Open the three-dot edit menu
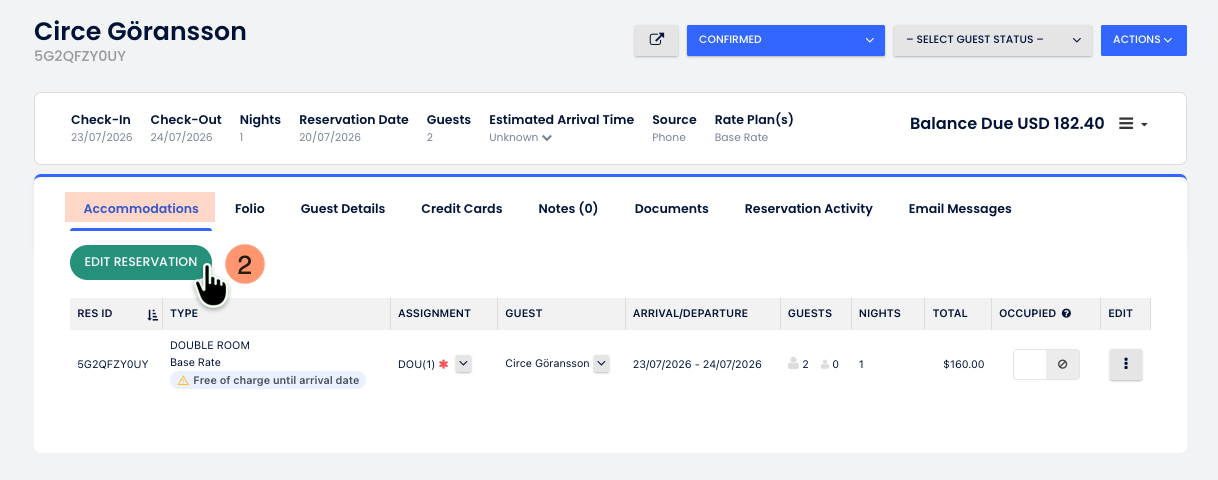 click(1126, 365)
